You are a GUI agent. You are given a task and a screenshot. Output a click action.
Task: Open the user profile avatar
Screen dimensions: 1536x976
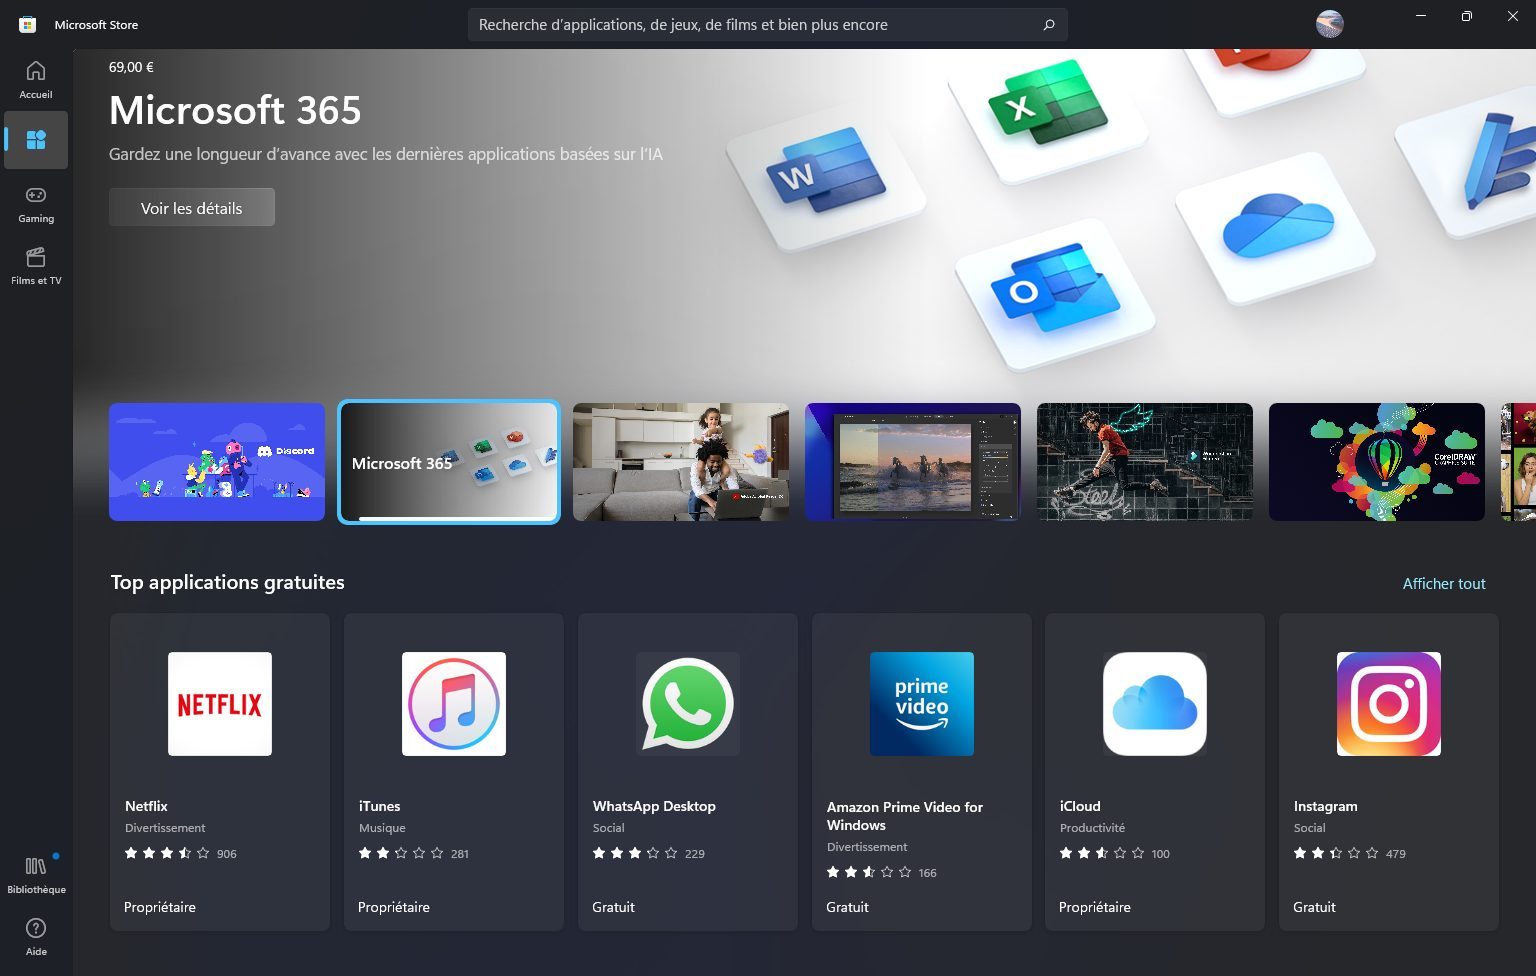tap(1329, 24)
